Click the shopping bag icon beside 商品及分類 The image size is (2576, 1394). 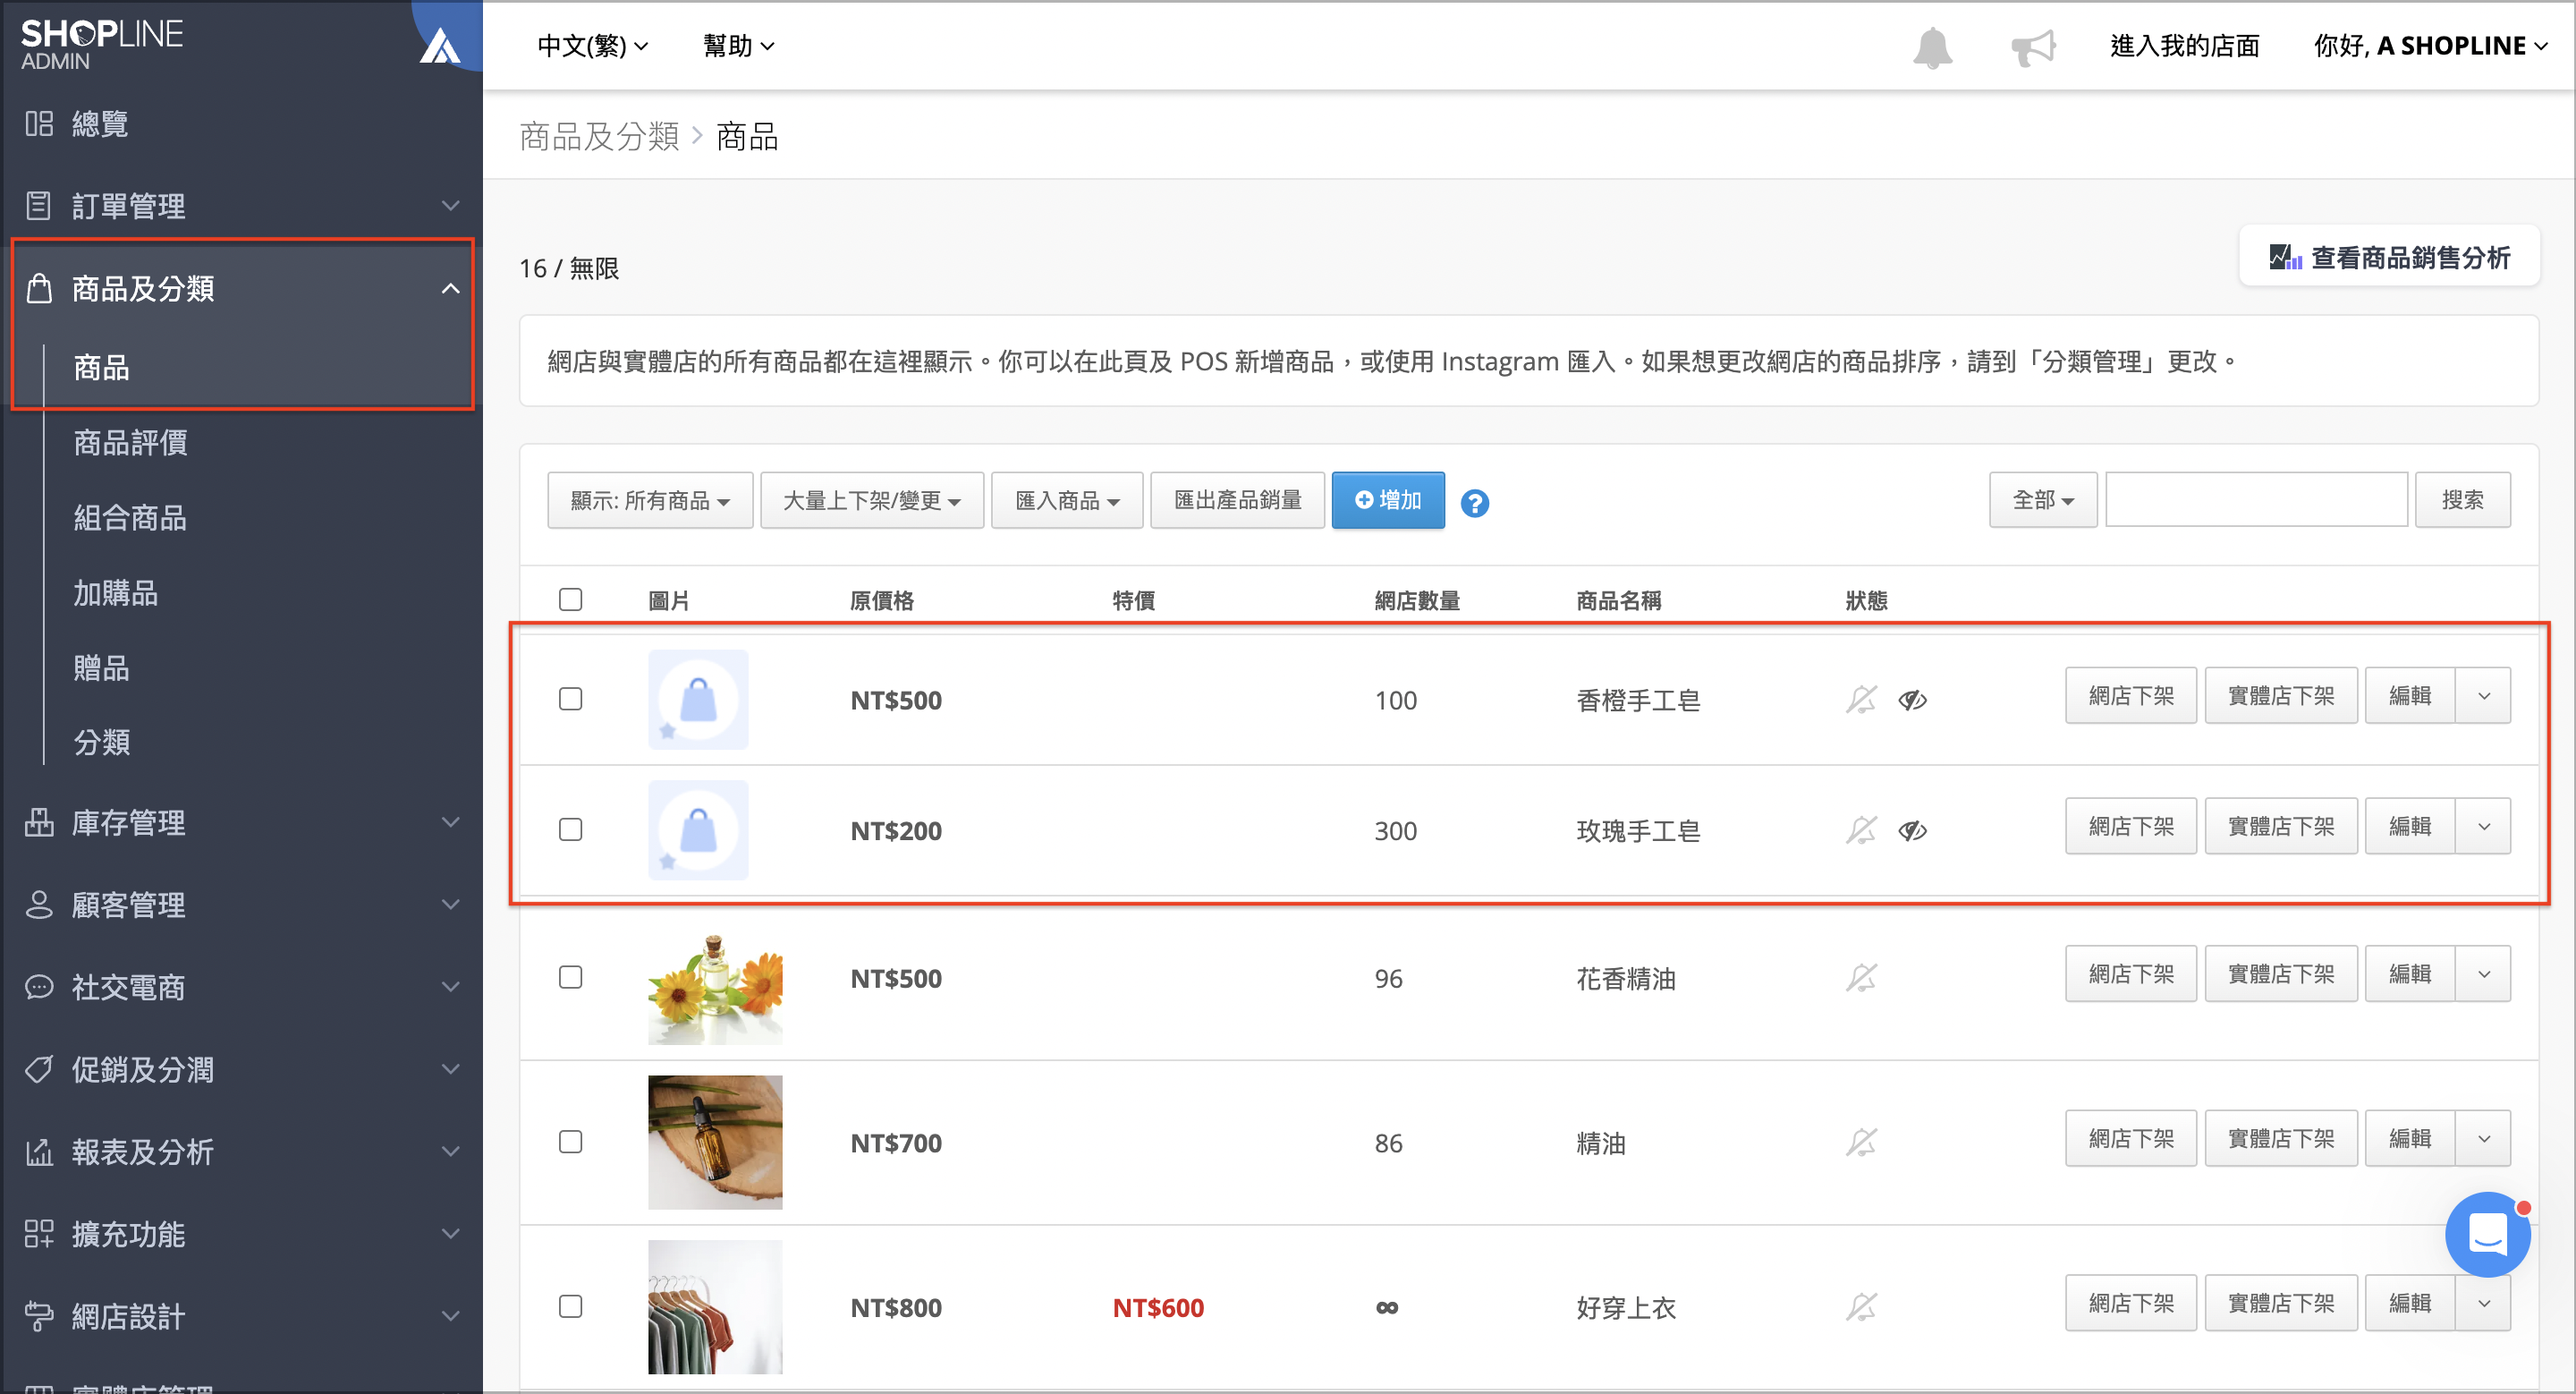[39, 288]
